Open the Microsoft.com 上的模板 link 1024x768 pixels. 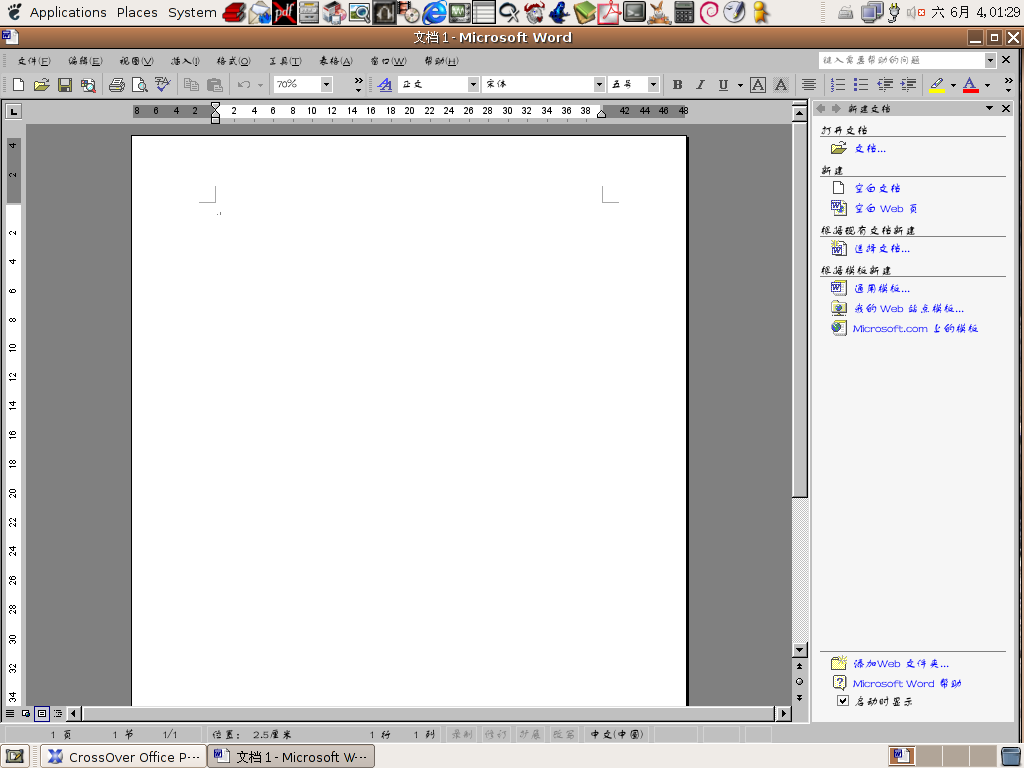coord(916,328)
